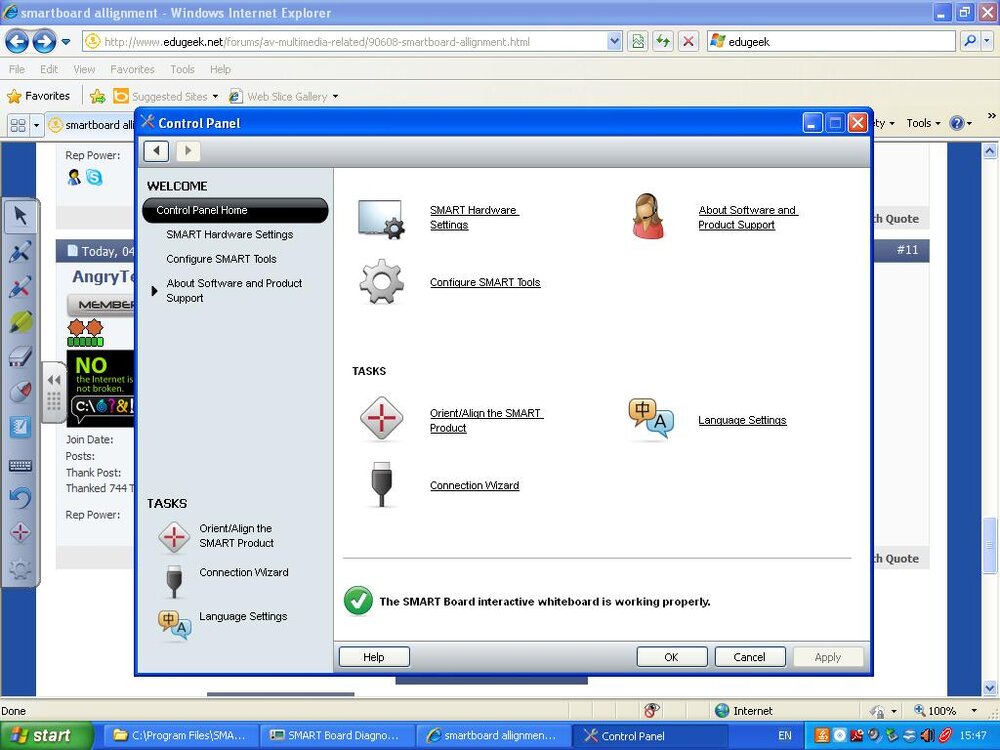Click the red crosshair Orient icon in main pane

(x=381, y=419)
